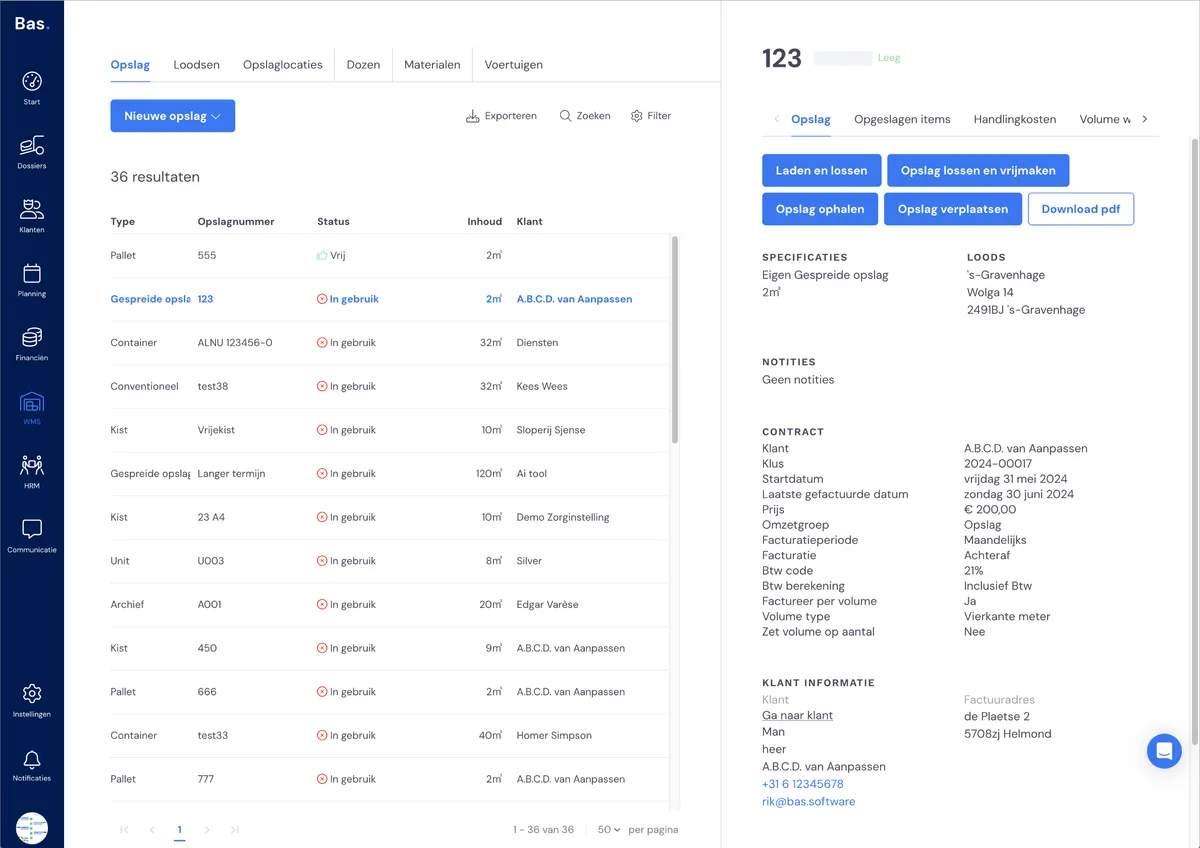
Task: Click the user avatar in sidebar
Action: [32, 828]
